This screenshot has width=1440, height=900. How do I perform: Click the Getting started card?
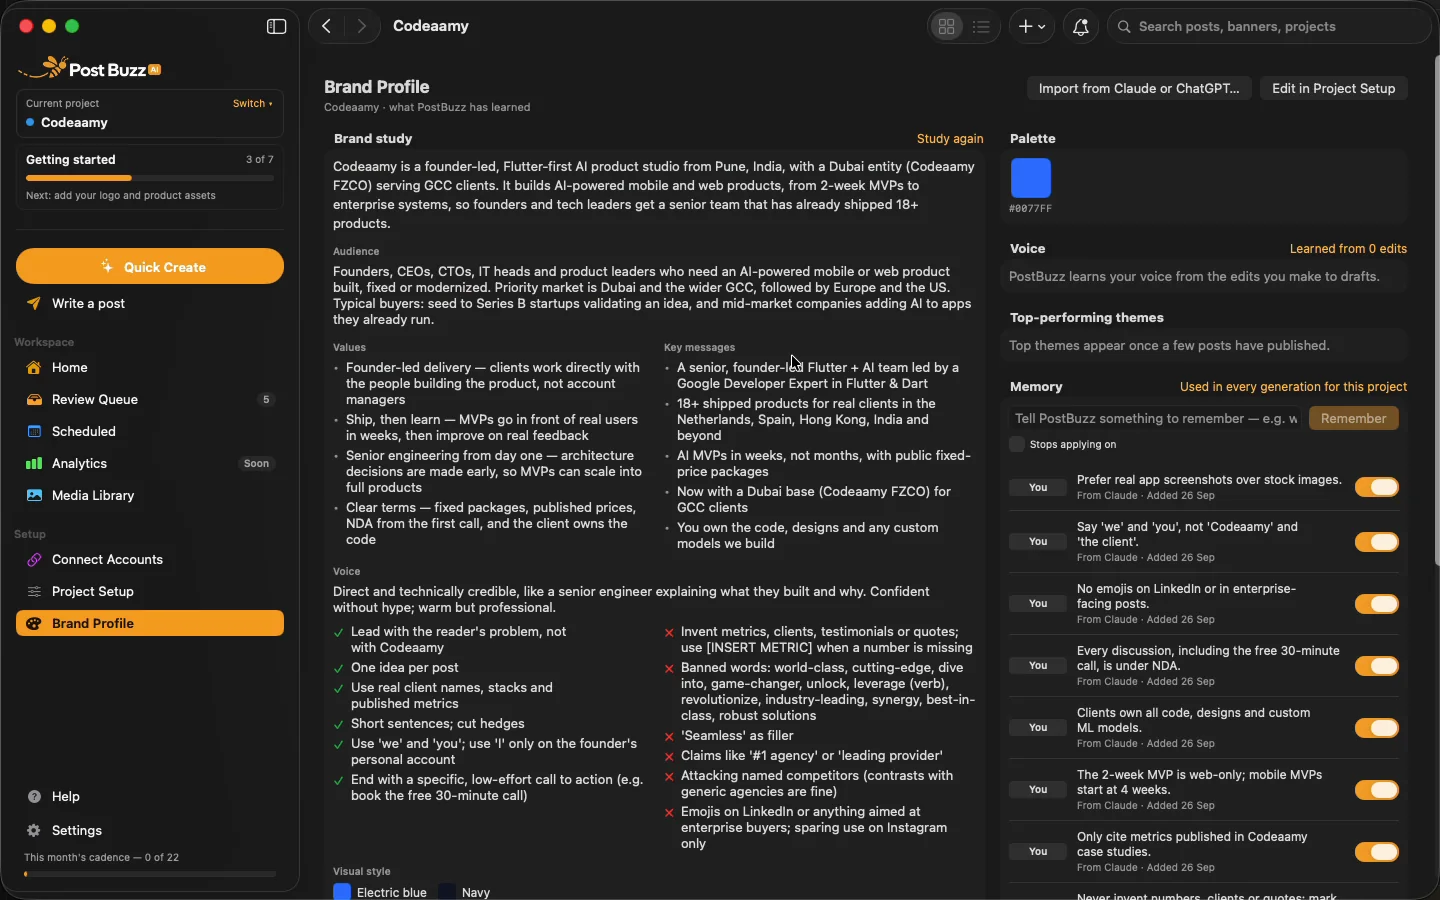(150, 178)
